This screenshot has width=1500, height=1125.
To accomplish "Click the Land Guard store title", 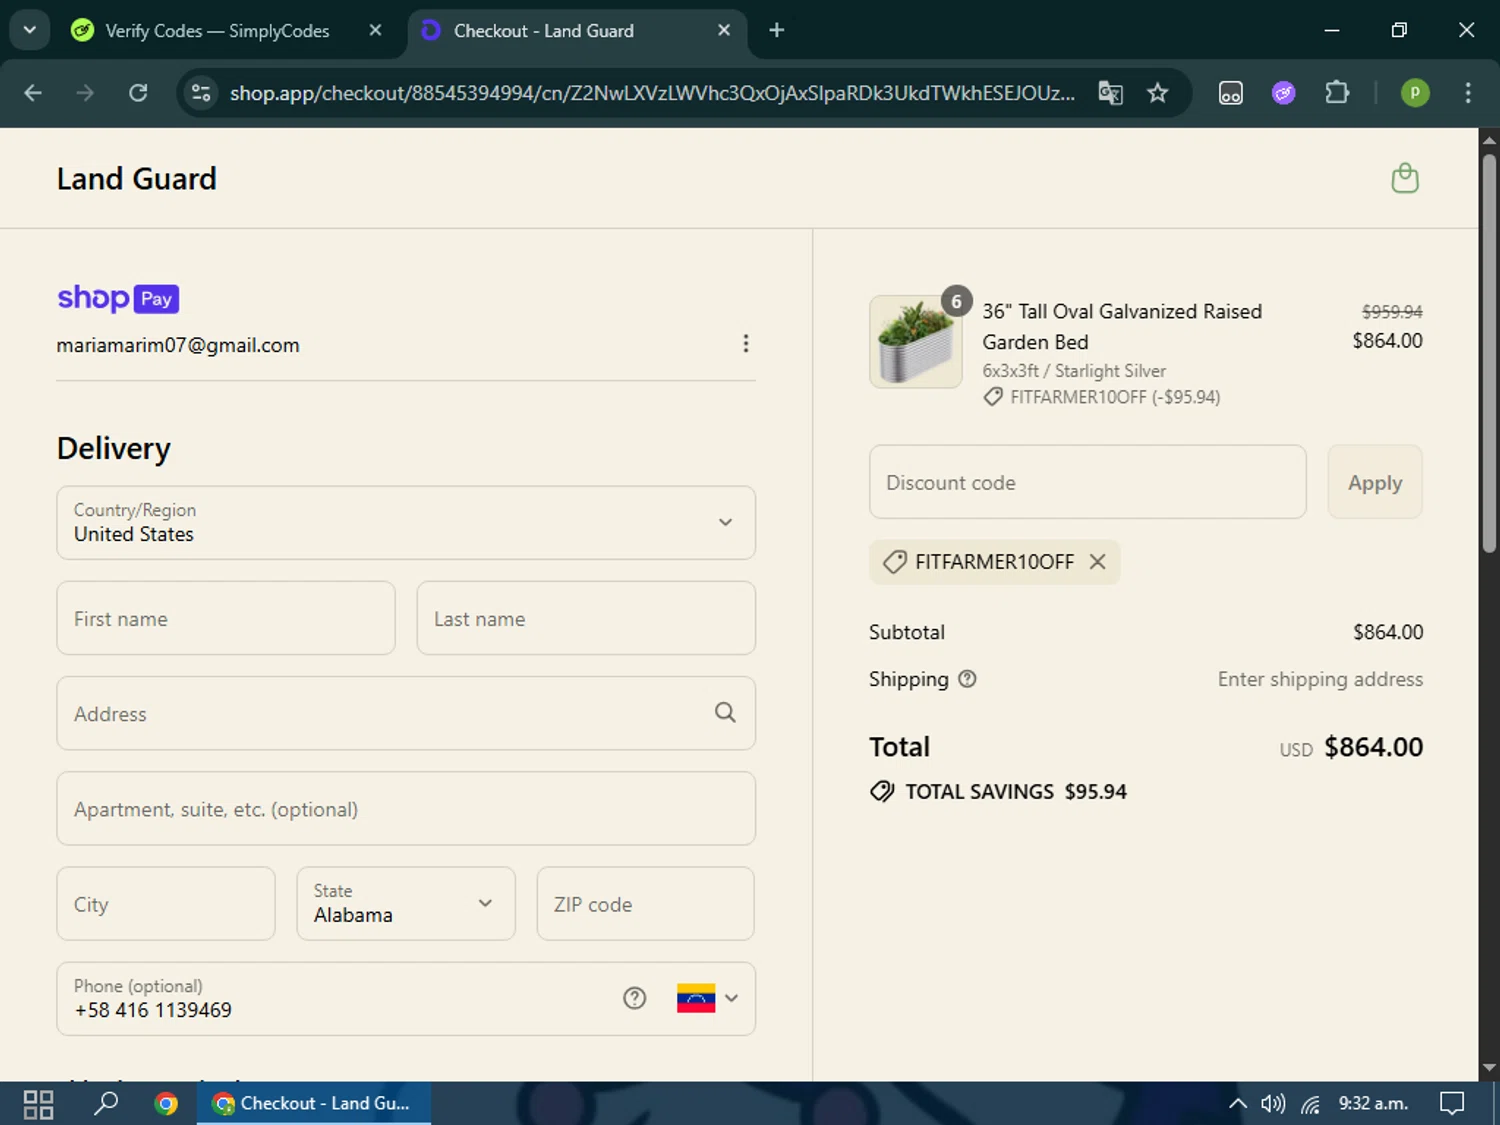I will pos(137,179).
